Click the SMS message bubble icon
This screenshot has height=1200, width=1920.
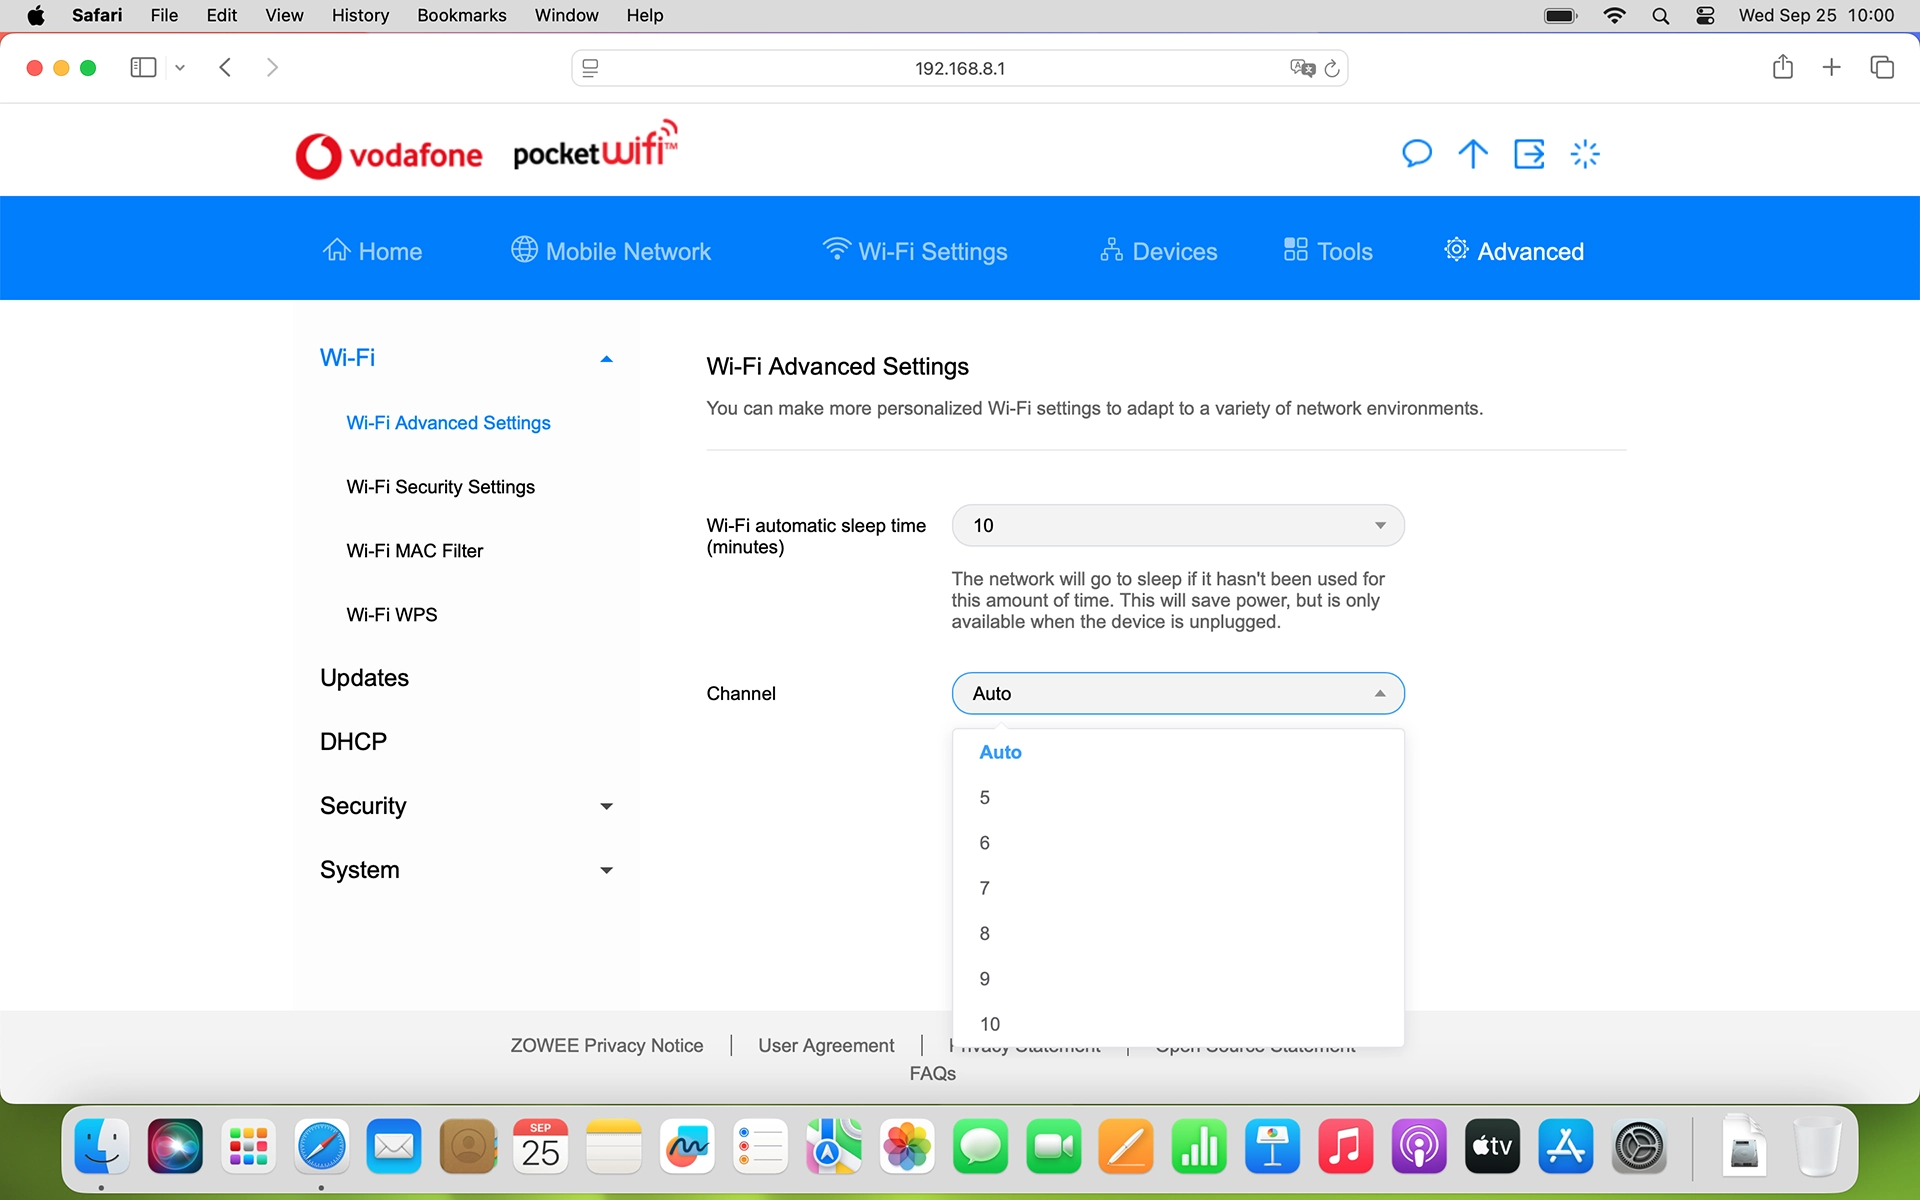pos(1416,154)
